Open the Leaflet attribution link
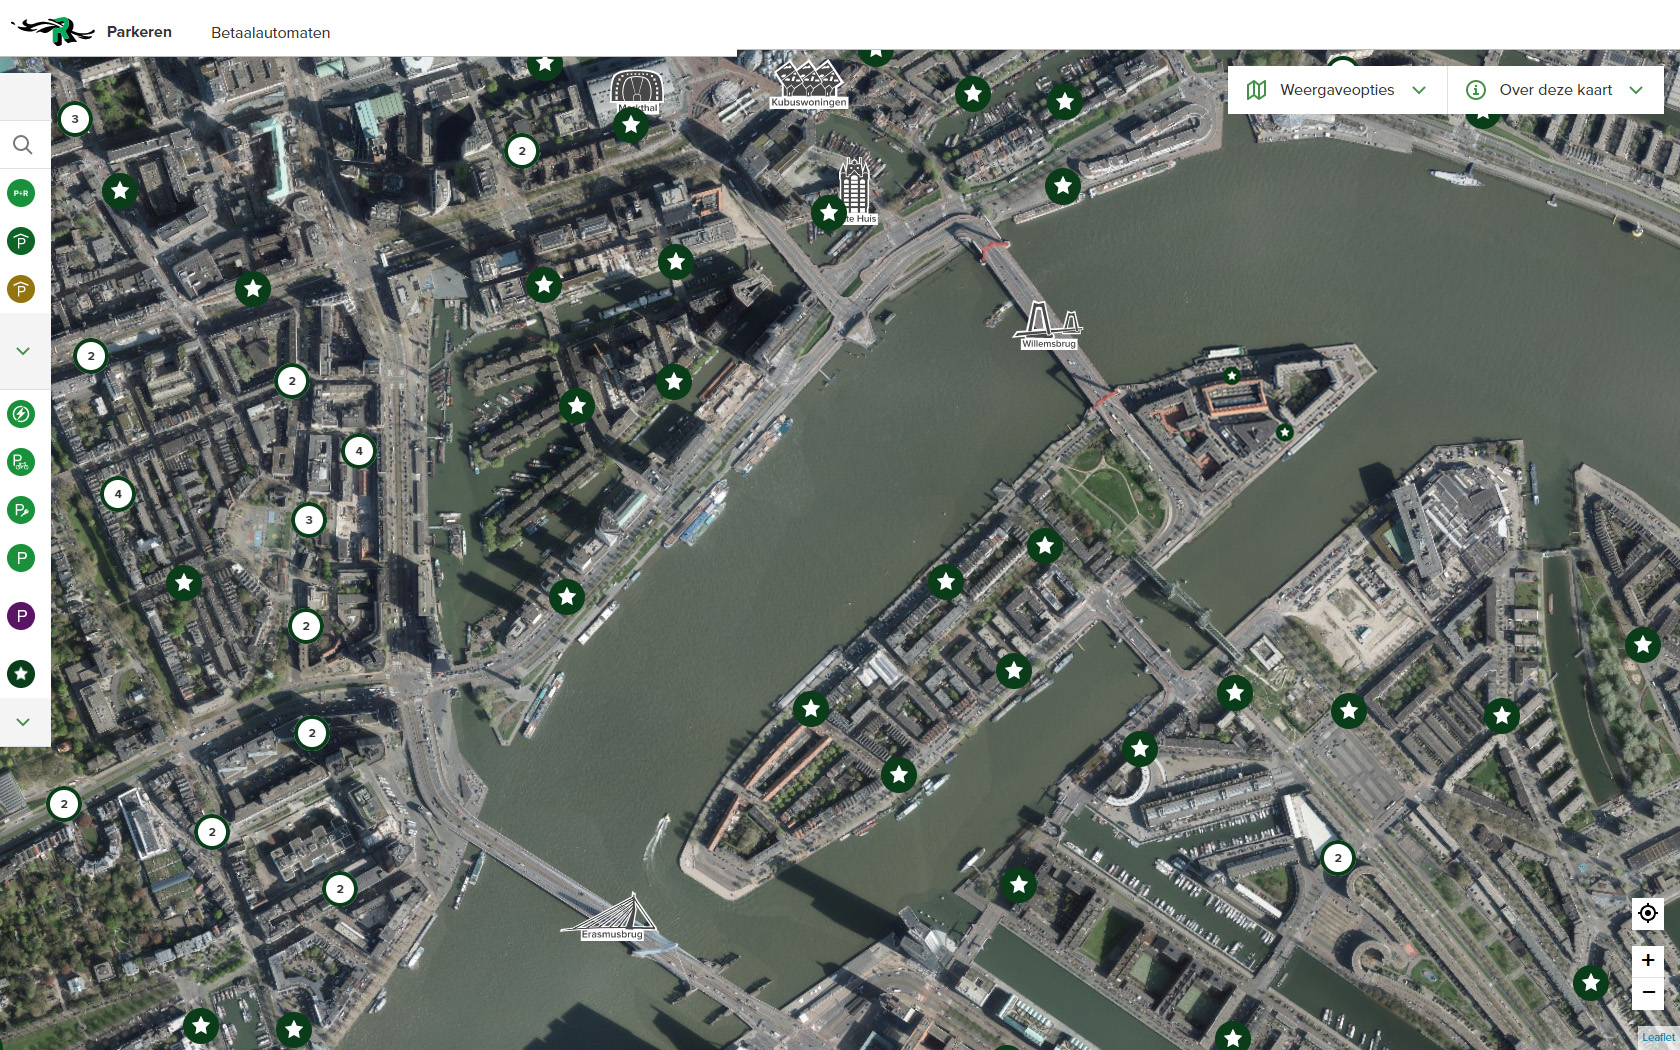The width and height of the screenshot is (1680, 1050). point(1657,1037)
